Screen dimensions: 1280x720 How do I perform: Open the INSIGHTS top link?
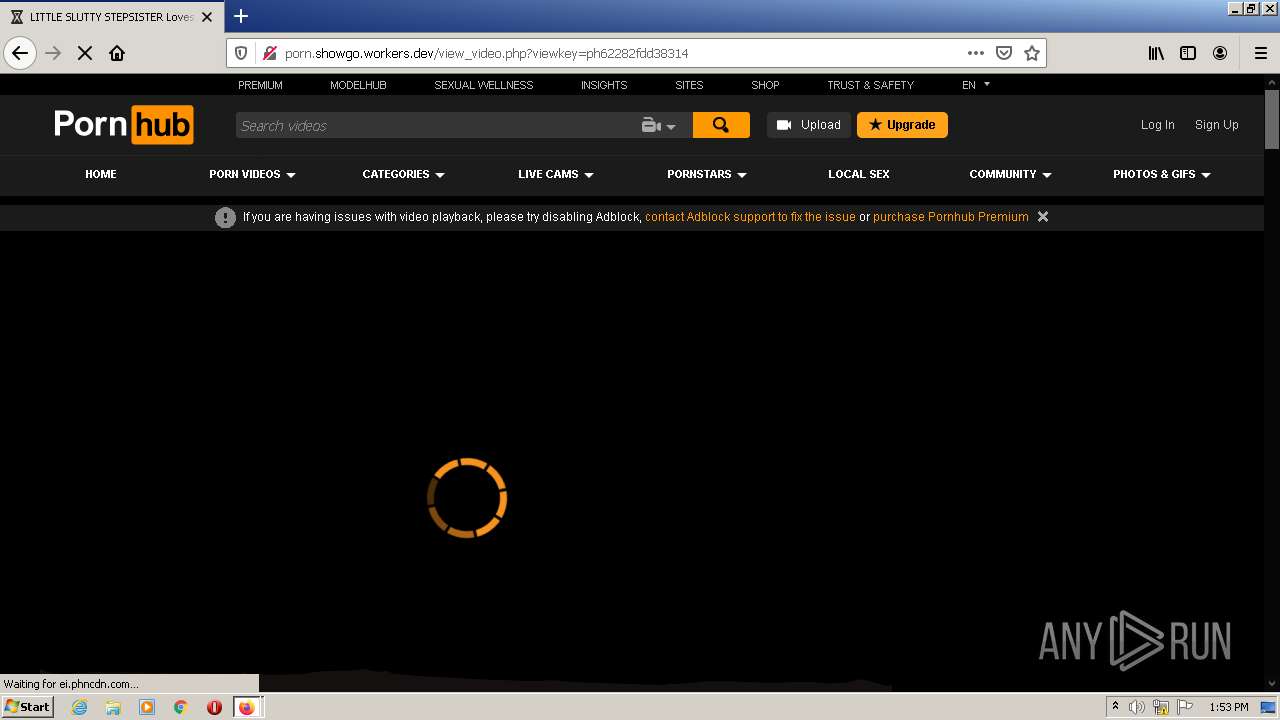click(x=604, y=85)
